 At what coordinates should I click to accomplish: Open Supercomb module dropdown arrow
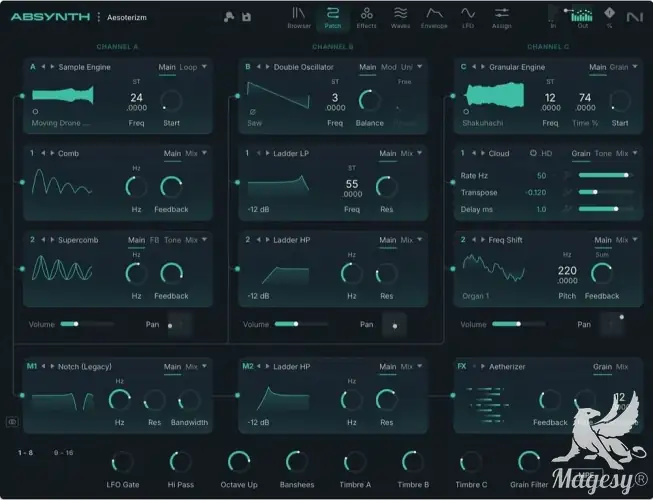[x=204, y=239]
